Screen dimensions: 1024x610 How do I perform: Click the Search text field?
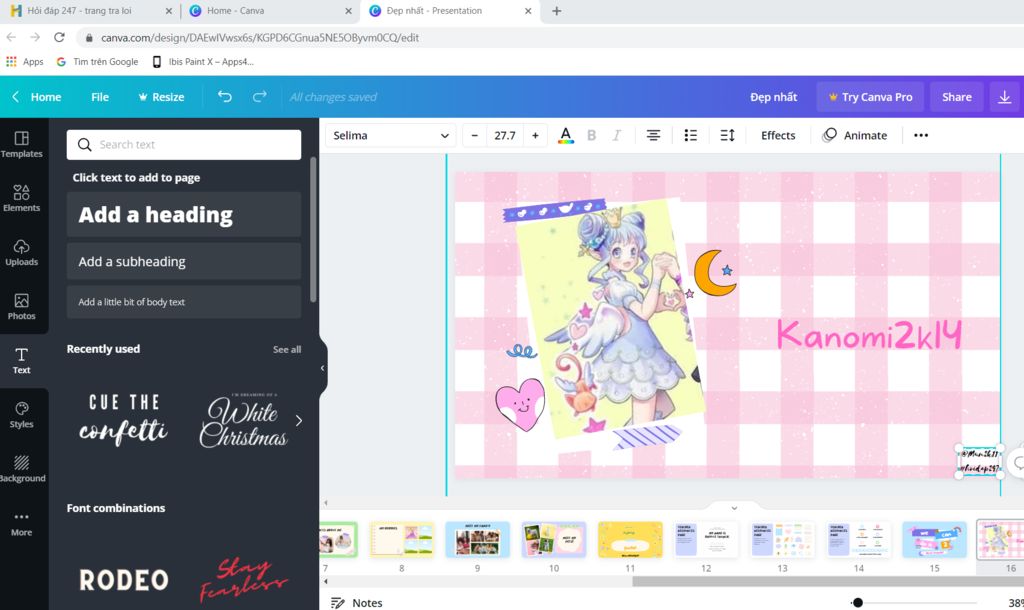184,144
